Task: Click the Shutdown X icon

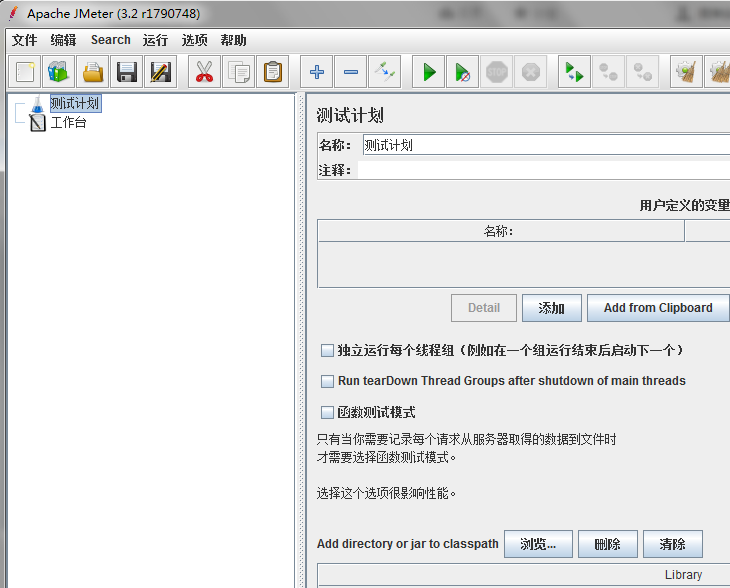Action: coord(530,72)
